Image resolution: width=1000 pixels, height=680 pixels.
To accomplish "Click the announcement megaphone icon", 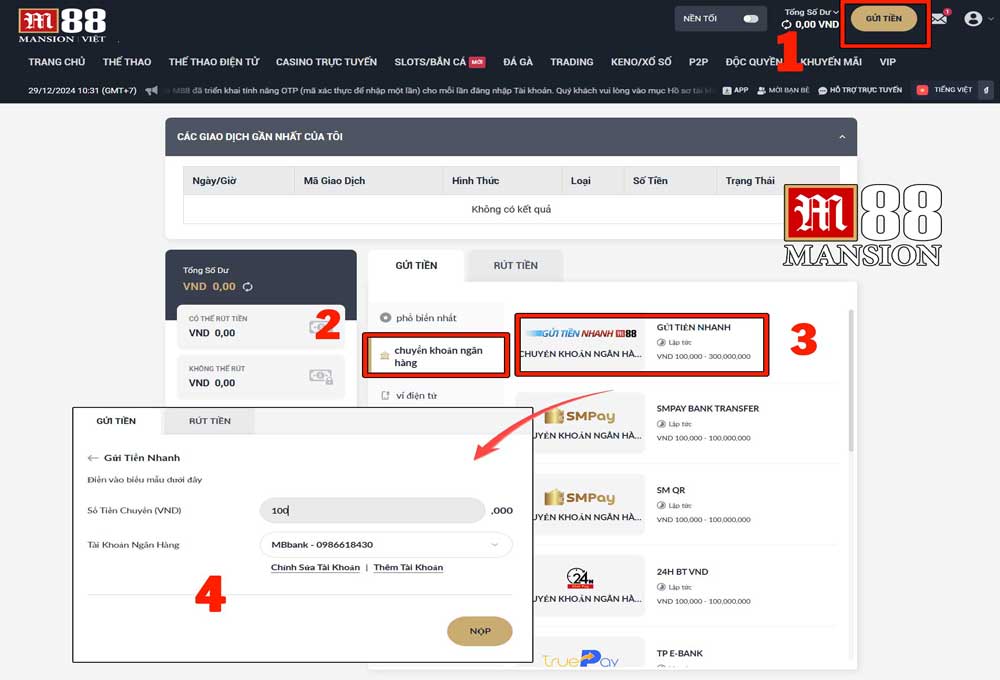I will (151, 91).
